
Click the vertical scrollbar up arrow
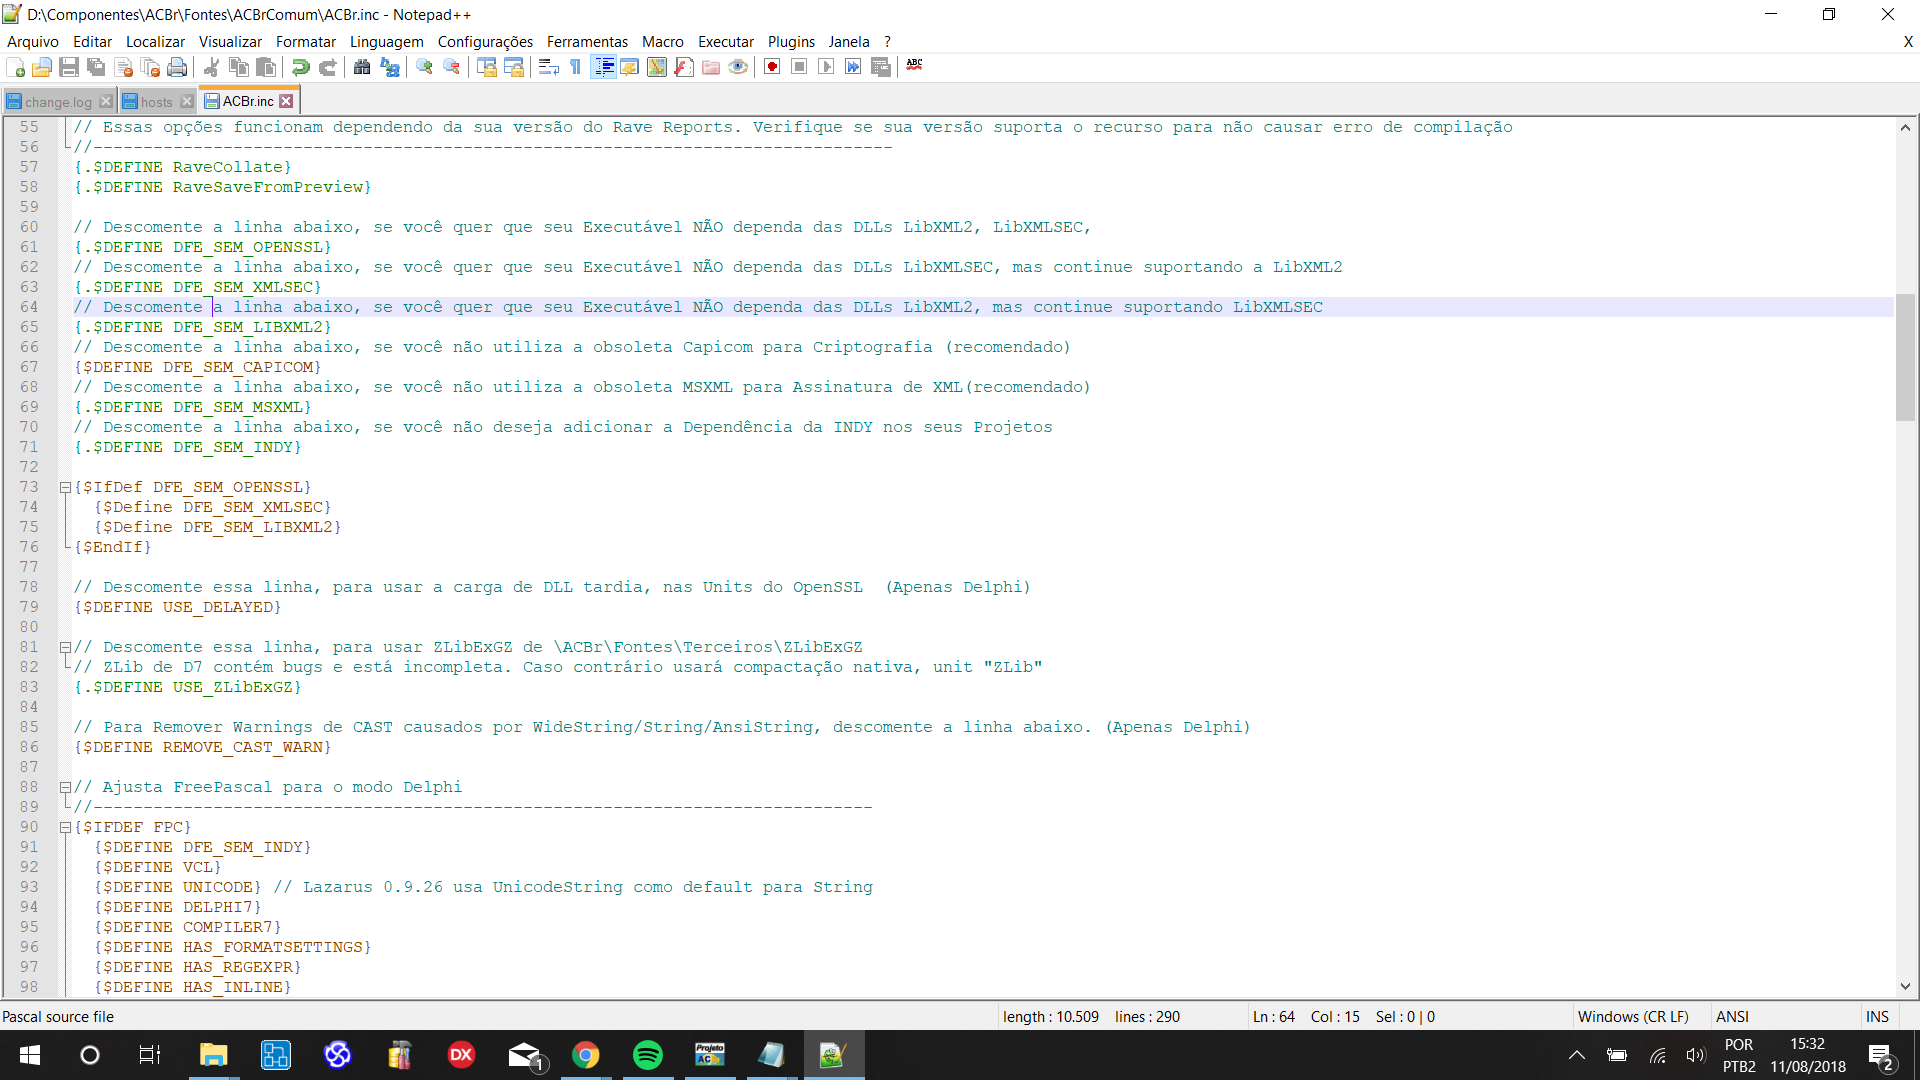point(1905,127)
